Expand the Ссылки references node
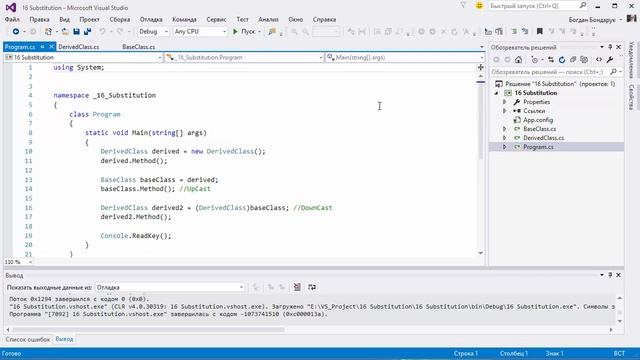 click(504, 111)
